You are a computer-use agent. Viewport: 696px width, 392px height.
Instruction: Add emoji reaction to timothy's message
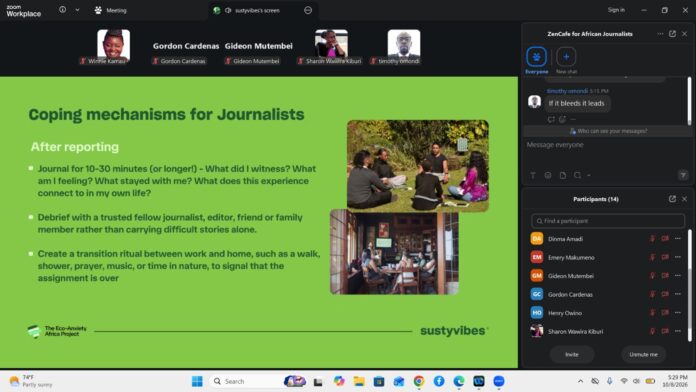pyautogui.click(x=562, y=119)
